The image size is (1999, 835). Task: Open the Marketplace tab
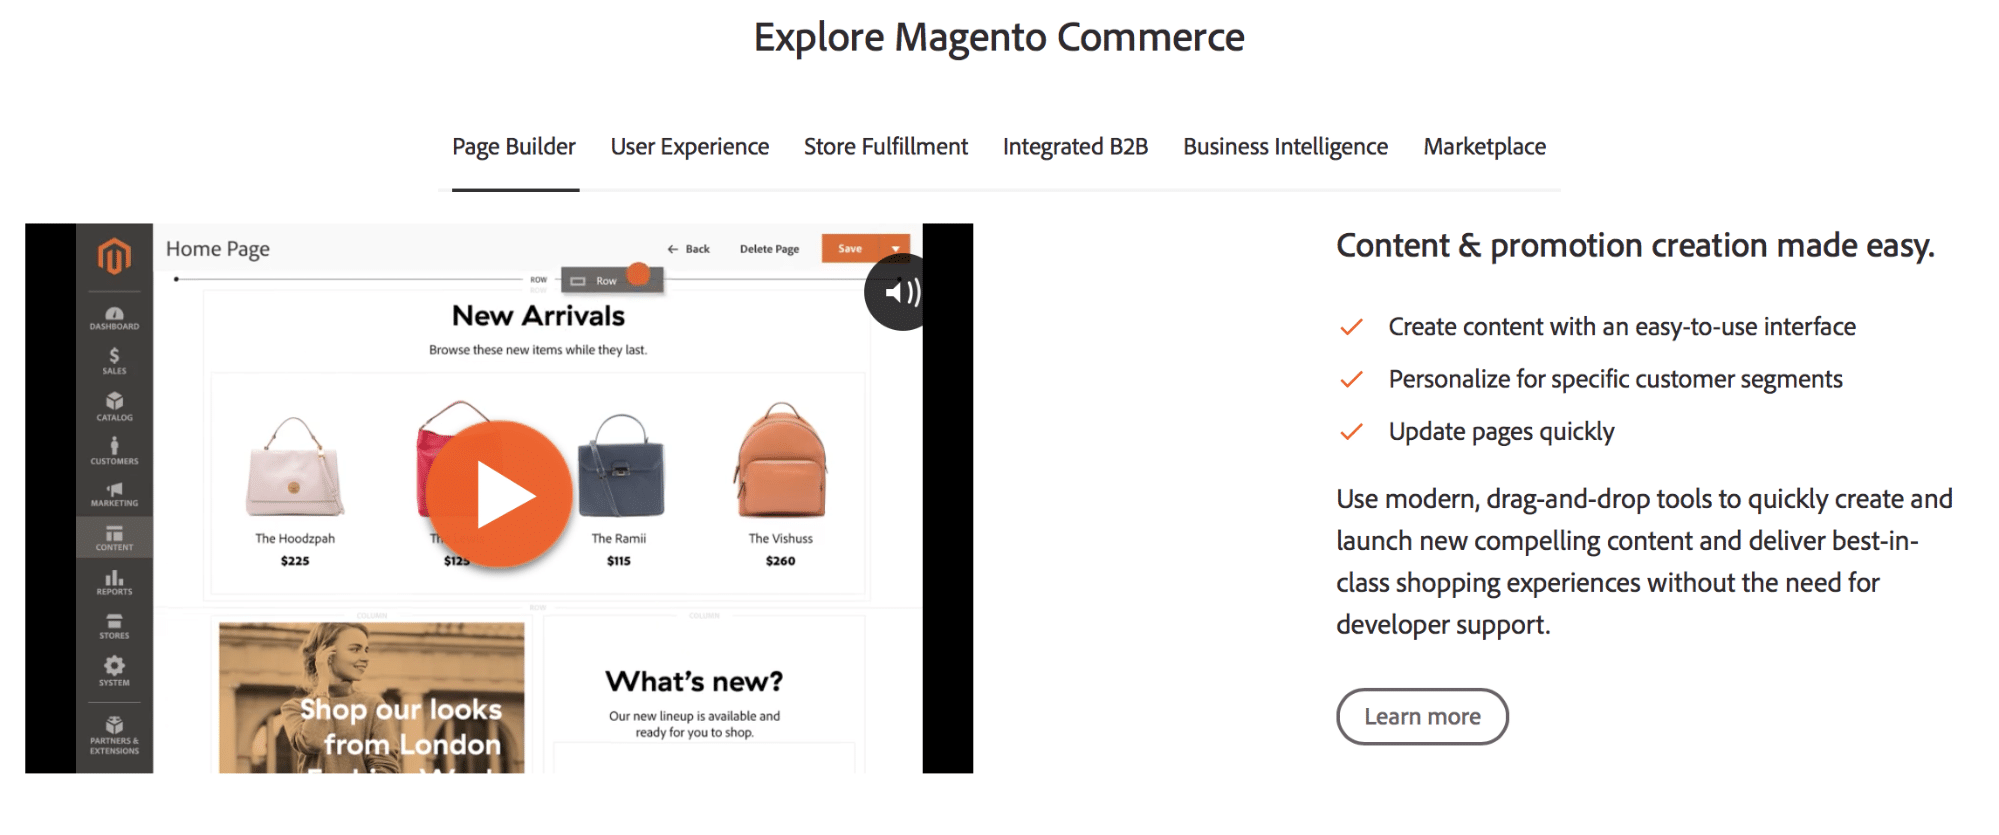(x=1484, y=147)
